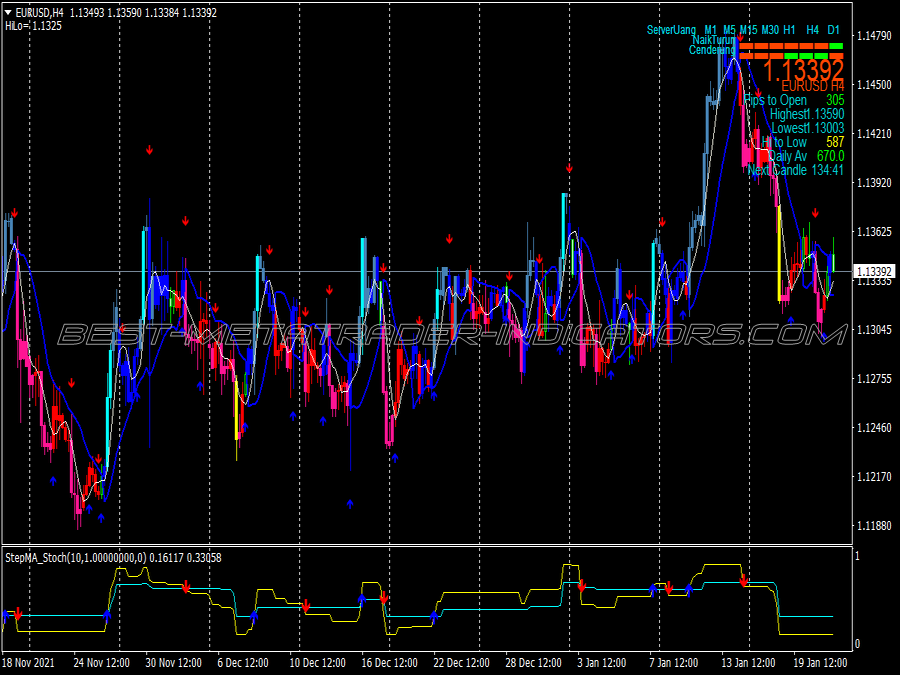Click the 0.33058 StepMA_Stoch value

[204, 557]
